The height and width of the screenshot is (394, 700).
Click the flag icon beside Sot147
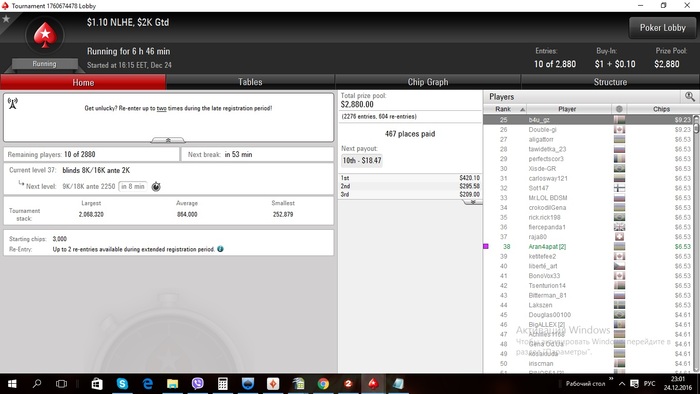tap(619, 188)
